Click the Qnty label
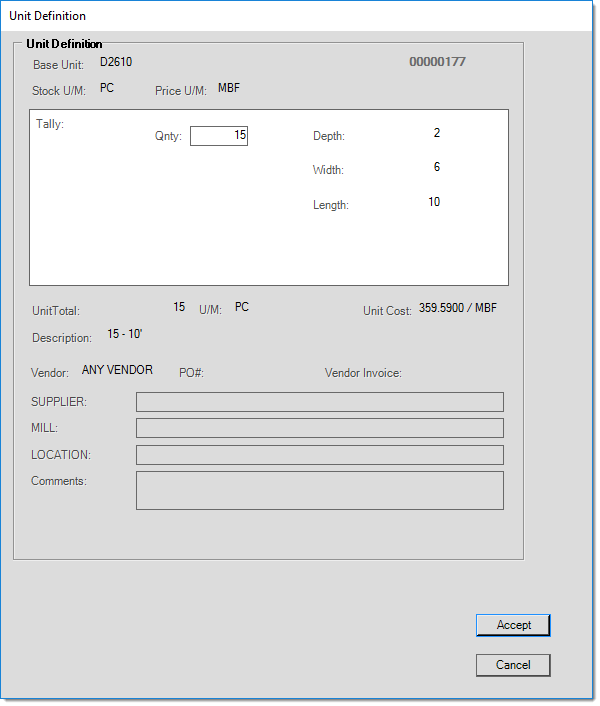 click(x=168, y=136)
